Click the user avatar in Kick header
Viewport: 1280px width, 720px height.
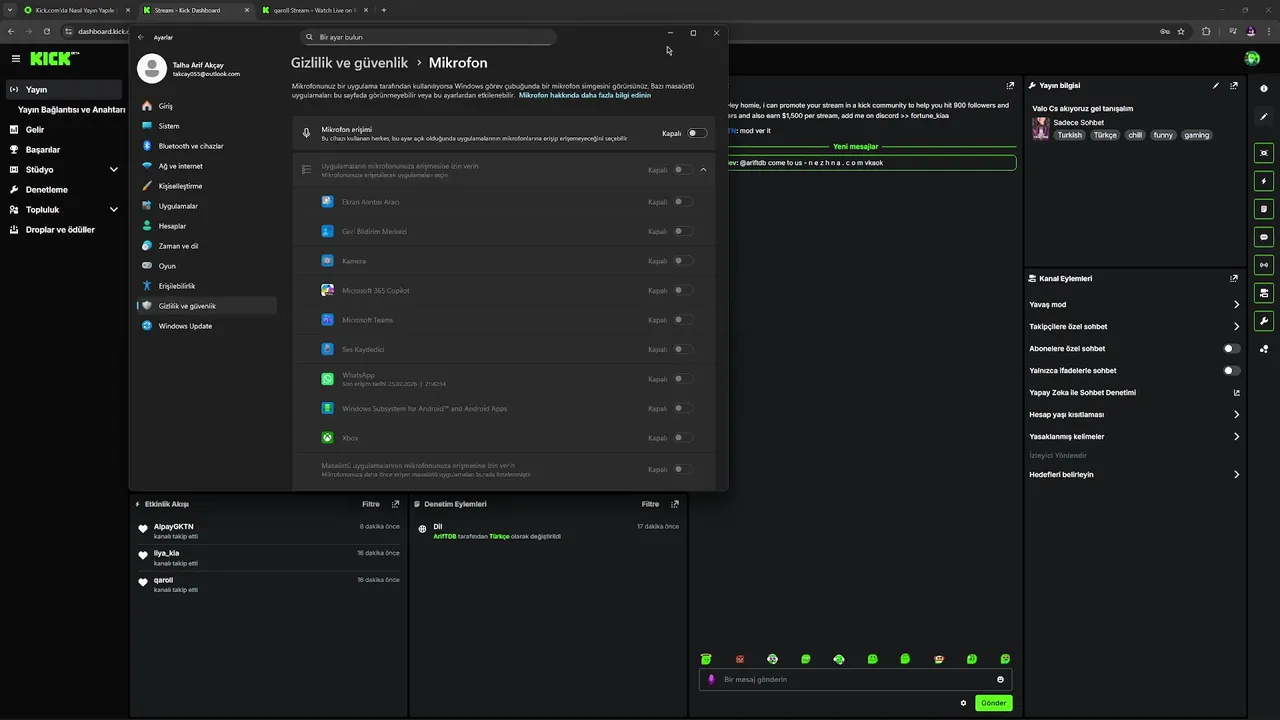1252,59
